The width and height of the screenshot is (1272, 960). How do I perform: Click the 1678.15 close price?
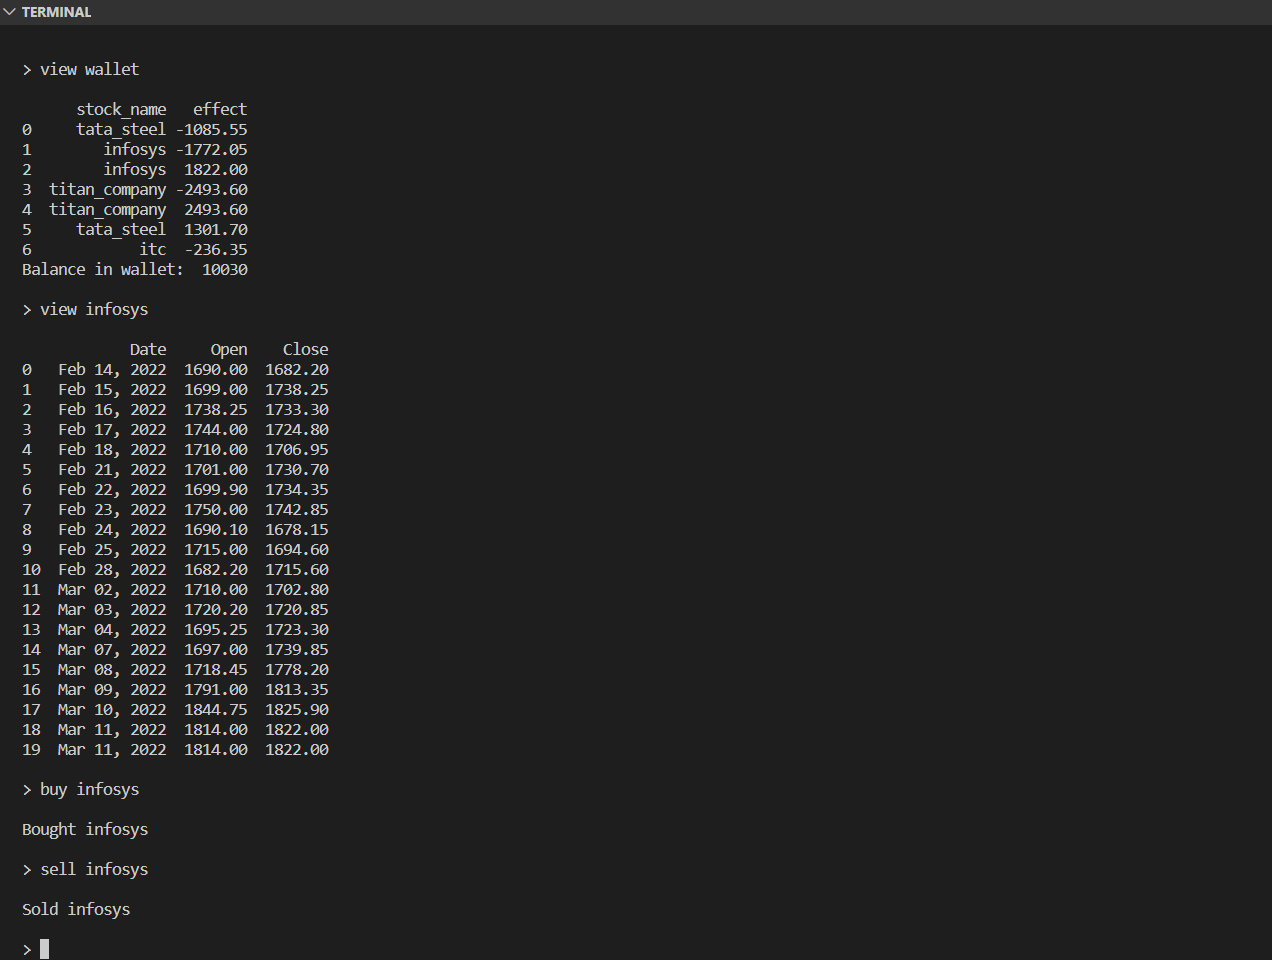point(297,529)
